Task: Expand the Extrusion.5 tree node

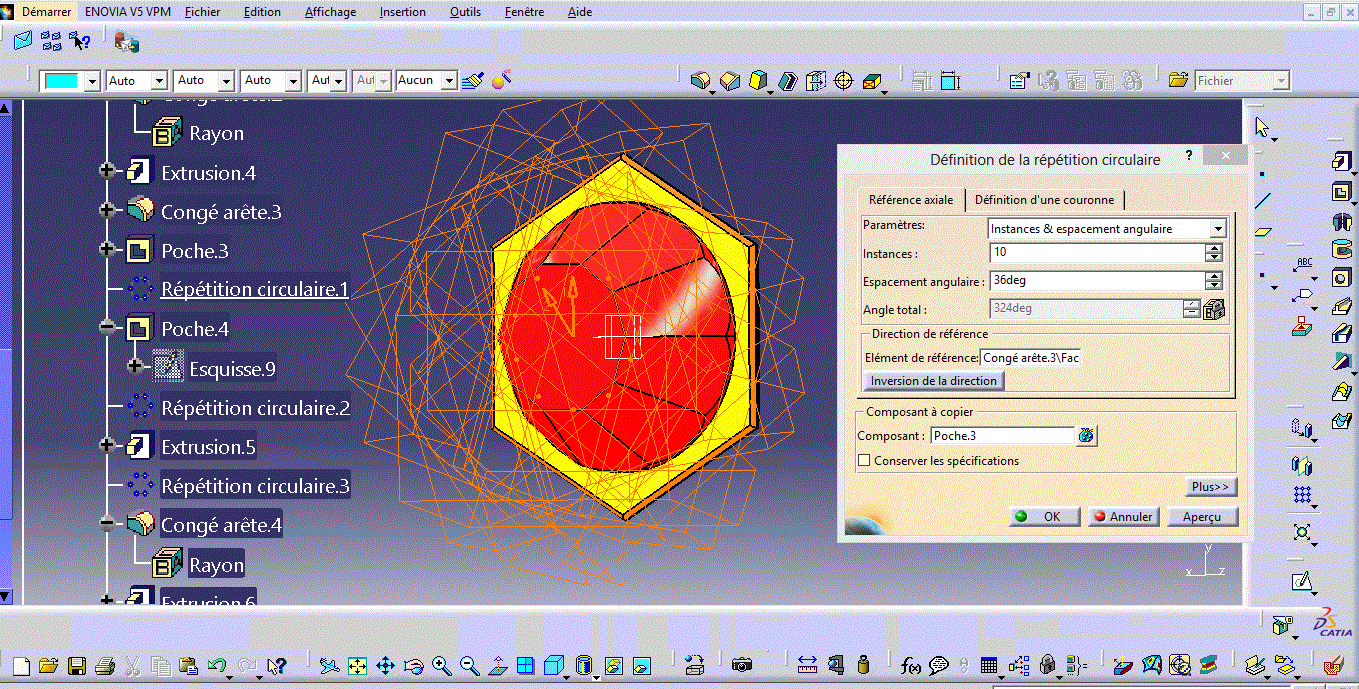Action: (107, 446)
